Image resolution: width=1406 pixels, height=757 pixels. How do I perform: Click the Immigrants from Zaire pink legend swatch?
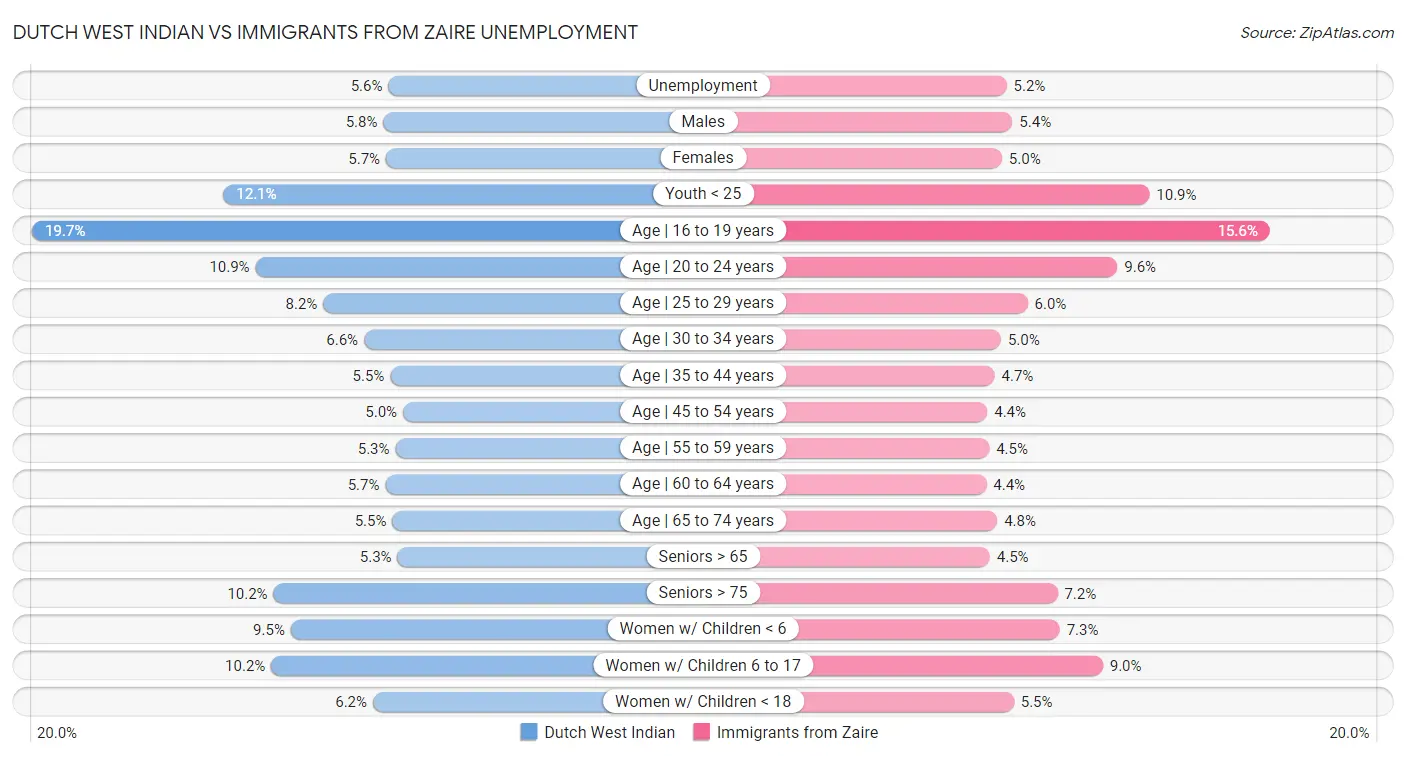[x=701, y=732]
